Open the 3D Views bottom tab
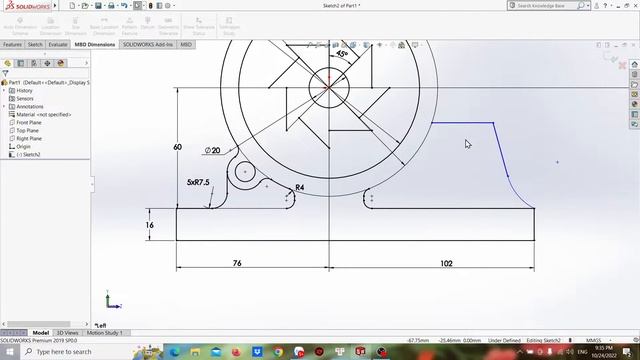Screen dimensions: 640x360 [67, 333]
